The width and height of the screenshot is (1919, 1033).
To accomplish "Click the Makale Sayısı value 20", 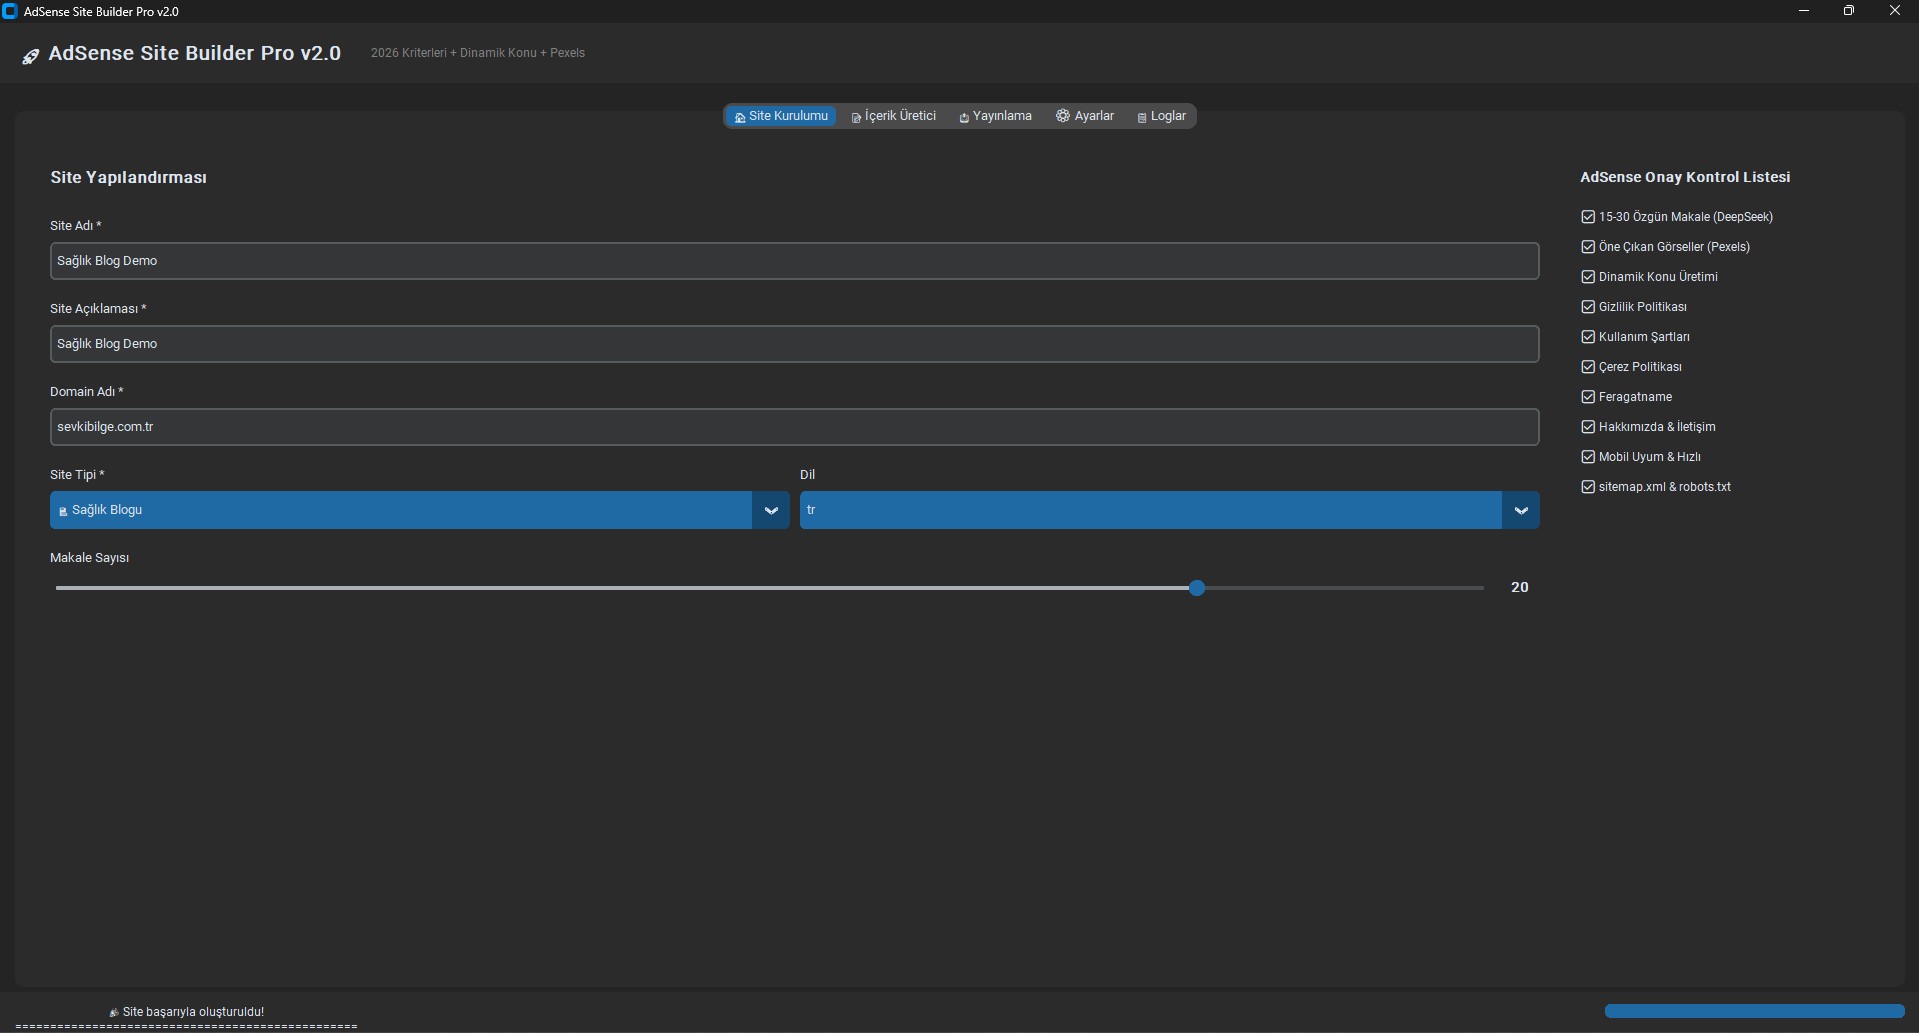I will 1520,588.
